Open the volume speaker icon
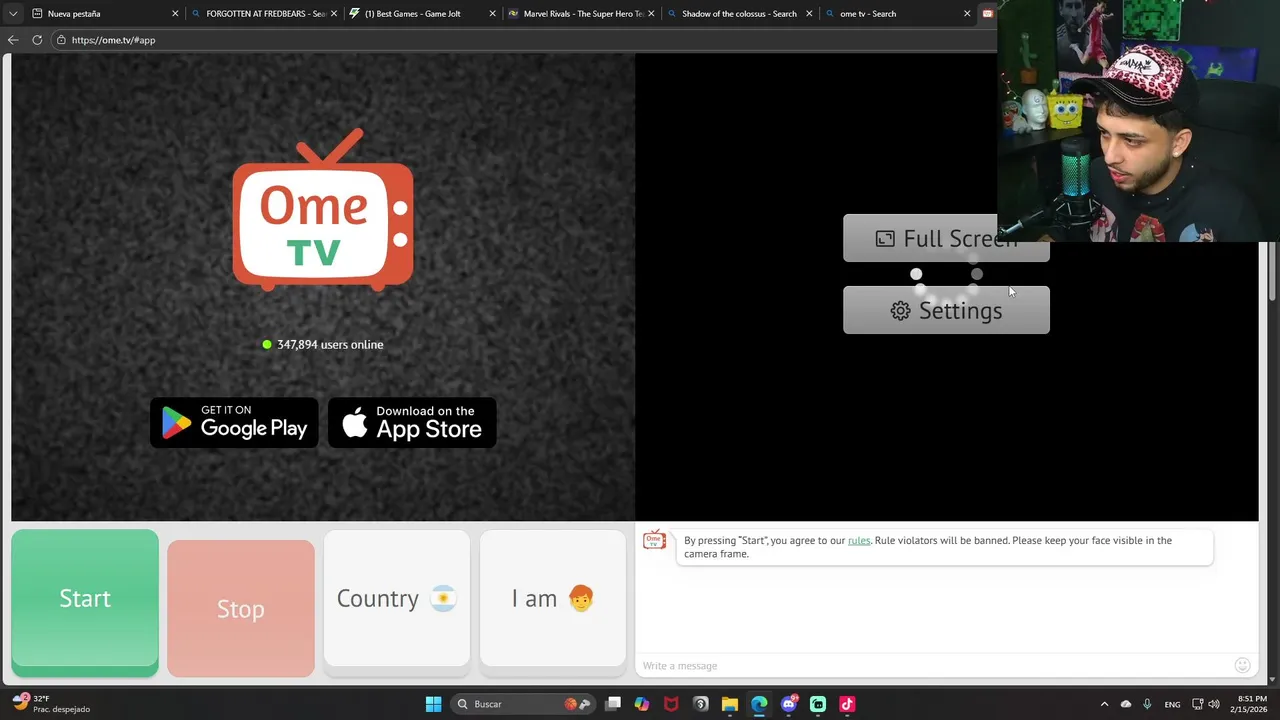The image size is (1280, 720). coord(1215,704)
